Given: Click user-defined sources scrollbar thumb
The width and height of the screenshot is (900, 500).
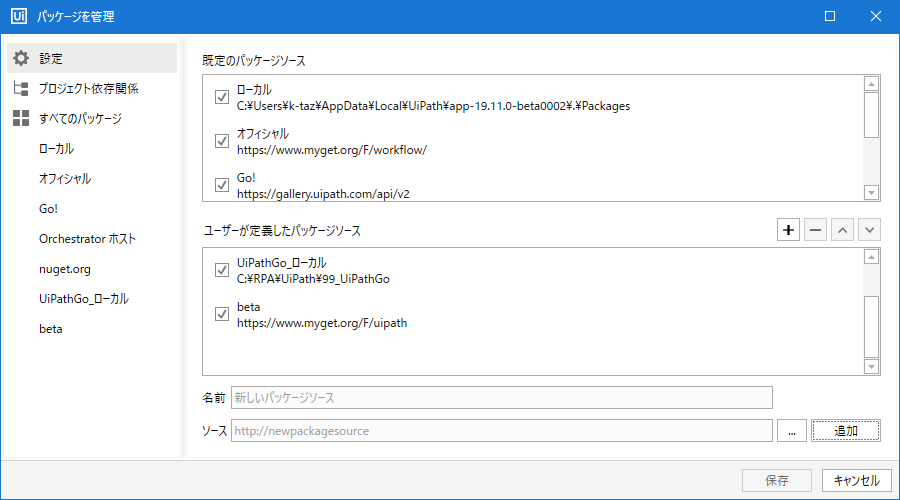Looking at the screenshot, I should click(871, 327).
